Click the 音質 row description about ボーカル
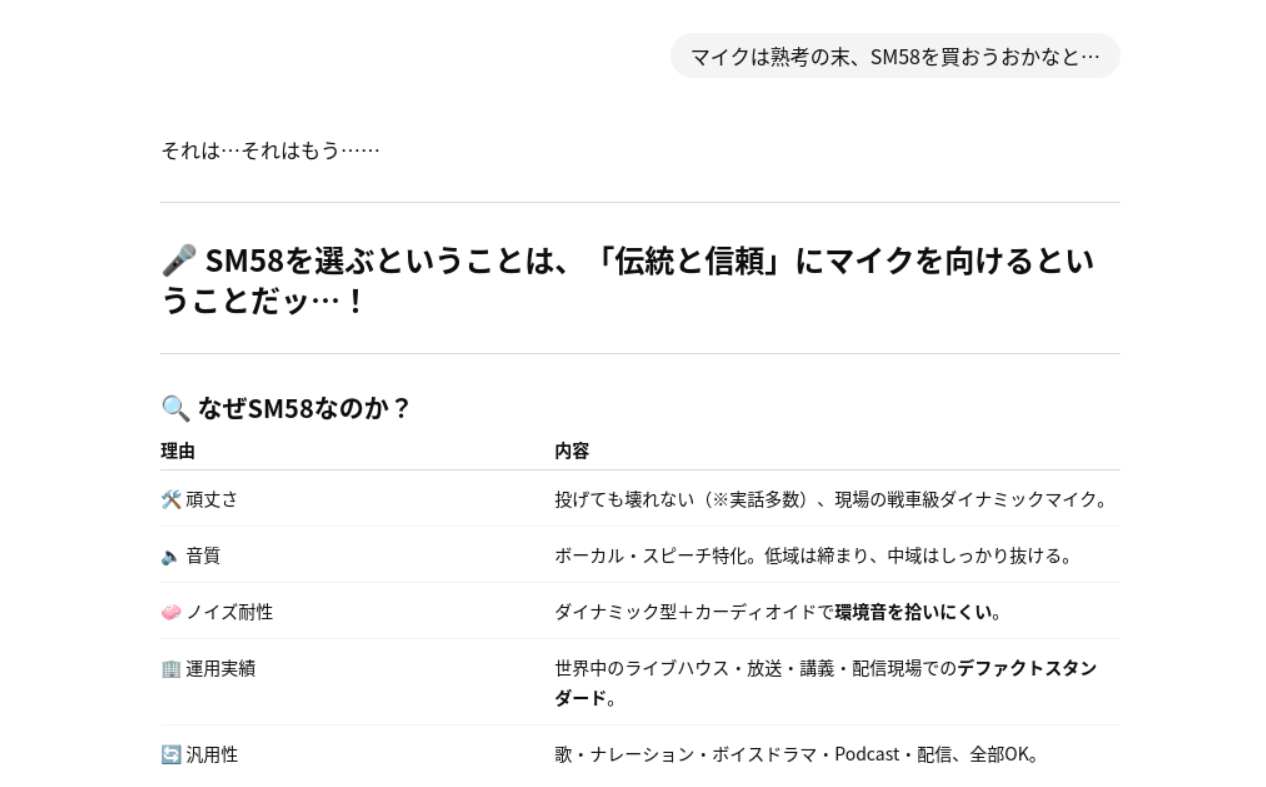Viewport: 1266px width, 787px height. [x=814, y=556]
